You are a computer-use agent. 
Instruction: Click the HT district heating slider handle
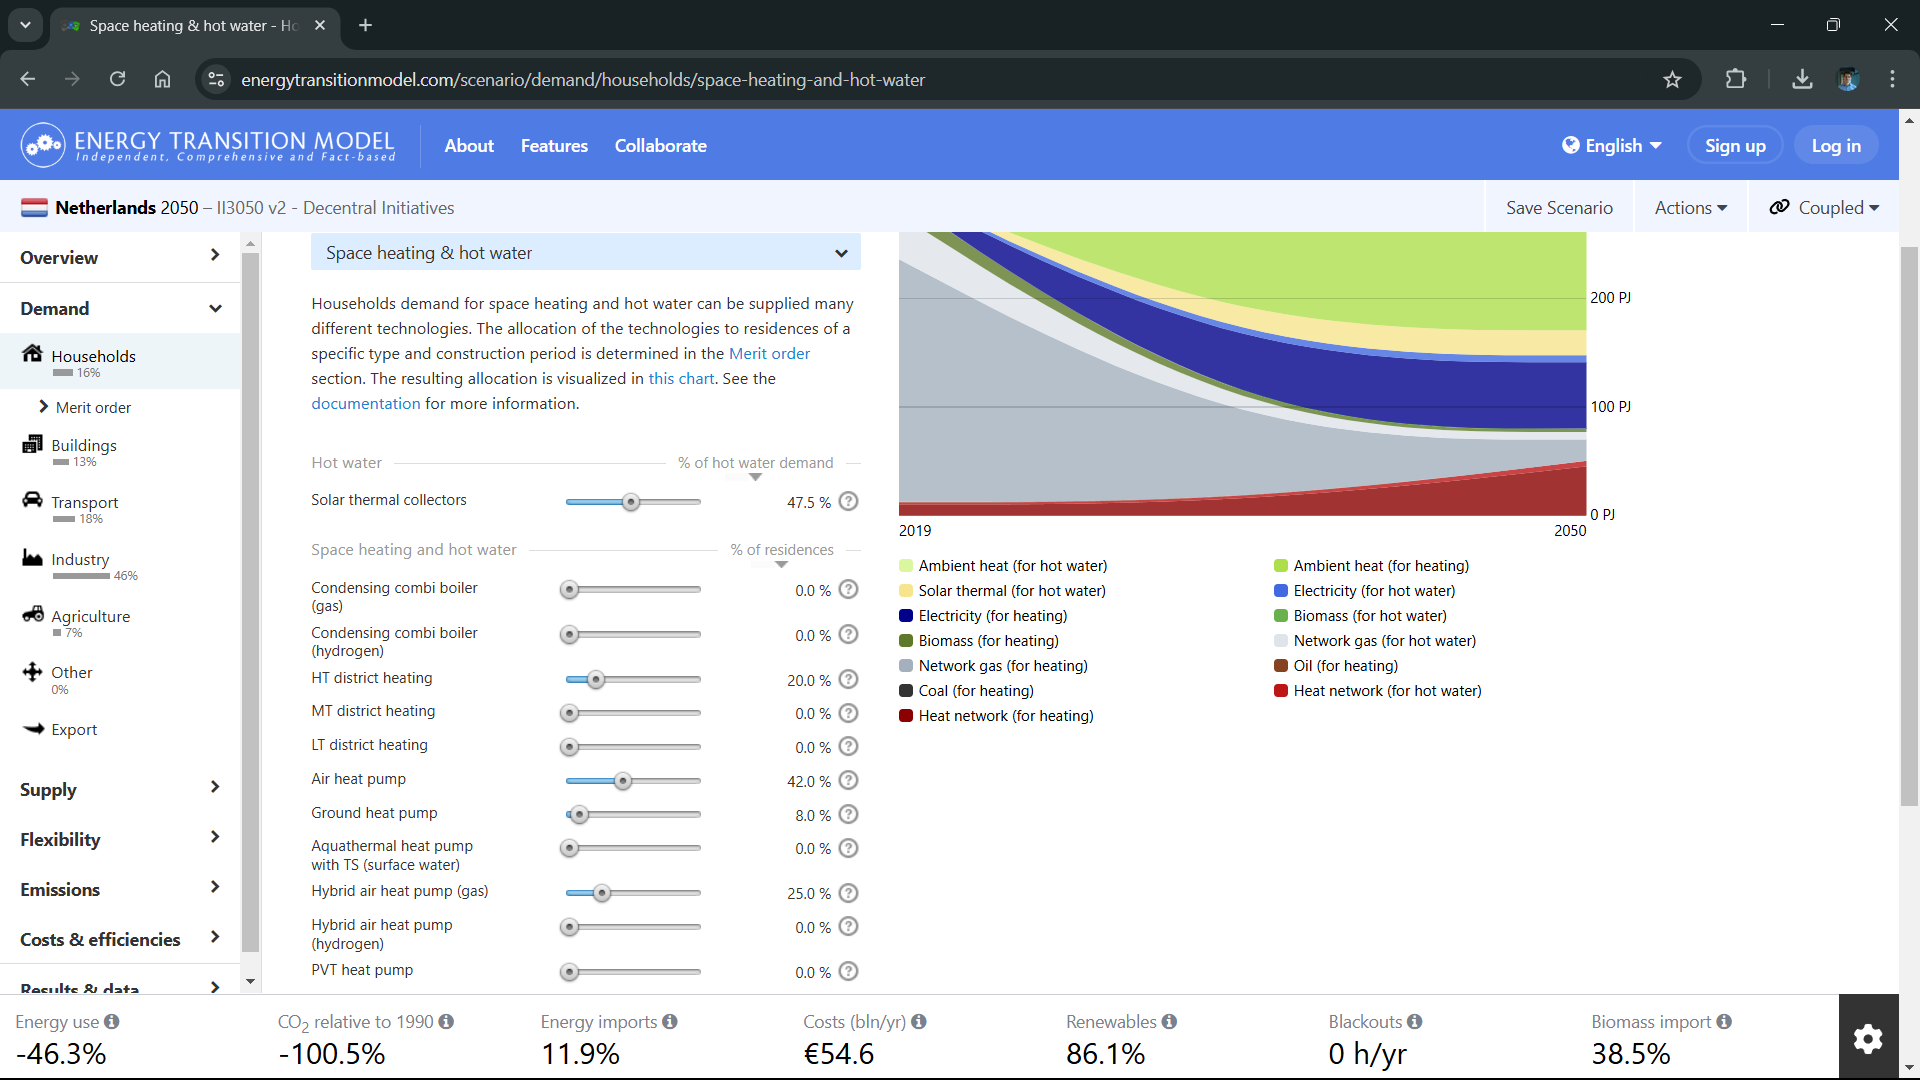[596, 680]
